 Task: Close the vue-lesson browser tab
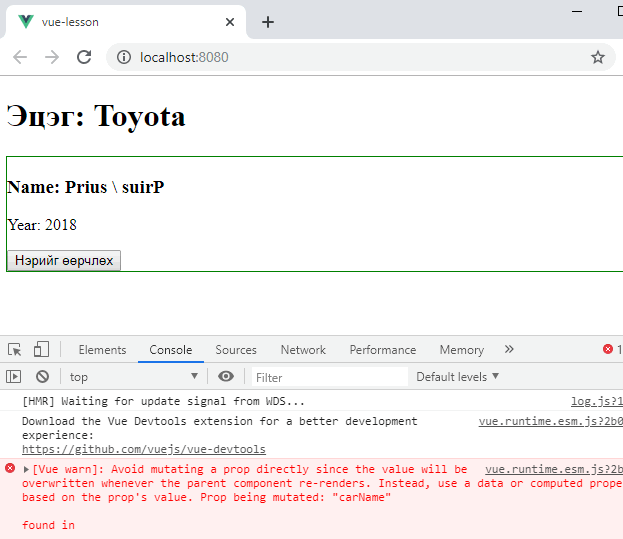[x=230, y=22]
